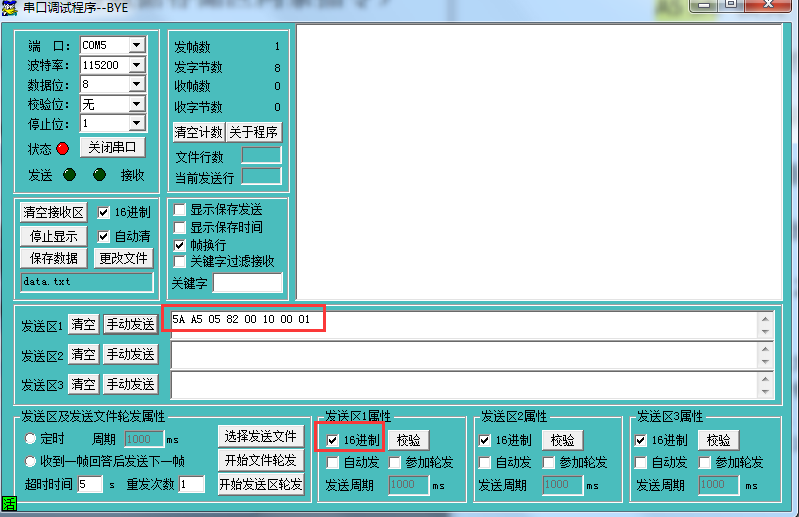
Task: Click the green 接收 indicator light
Action: point(99,175)
